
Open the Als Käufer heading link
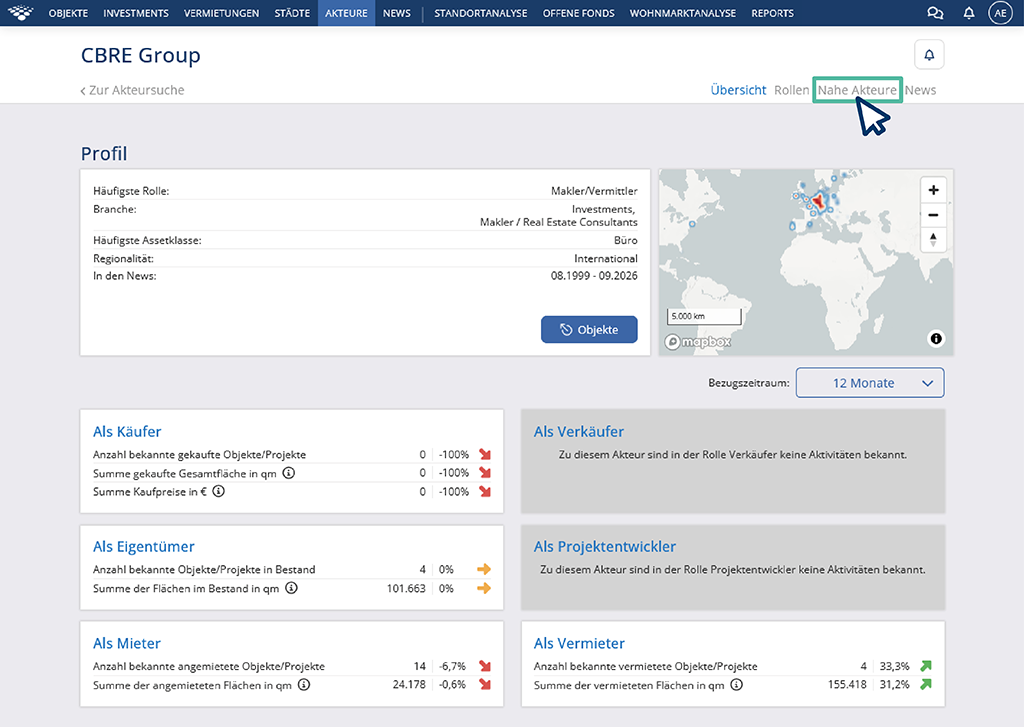127,431
